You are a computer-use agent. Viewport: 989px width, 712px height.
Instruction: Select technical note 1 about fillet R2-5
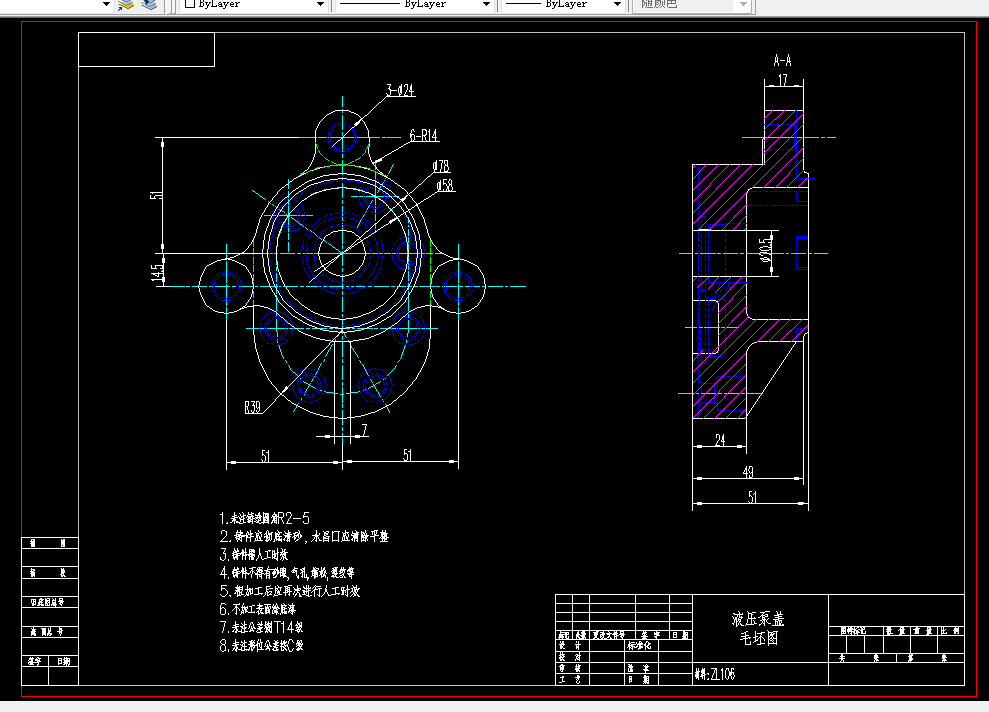click(264, 518)
